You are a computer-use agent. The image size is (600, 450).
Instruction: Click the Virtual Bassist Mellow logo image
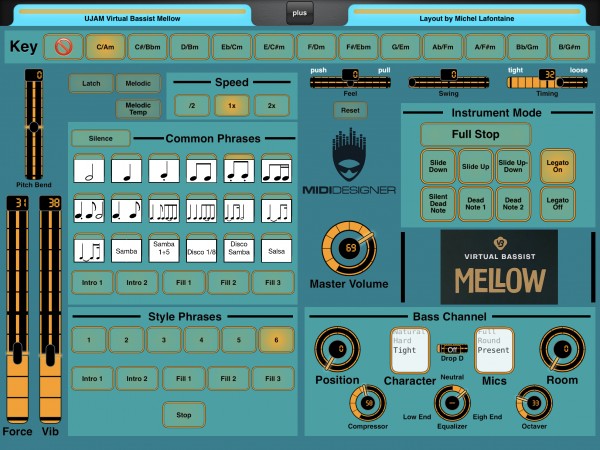point(499,267)
